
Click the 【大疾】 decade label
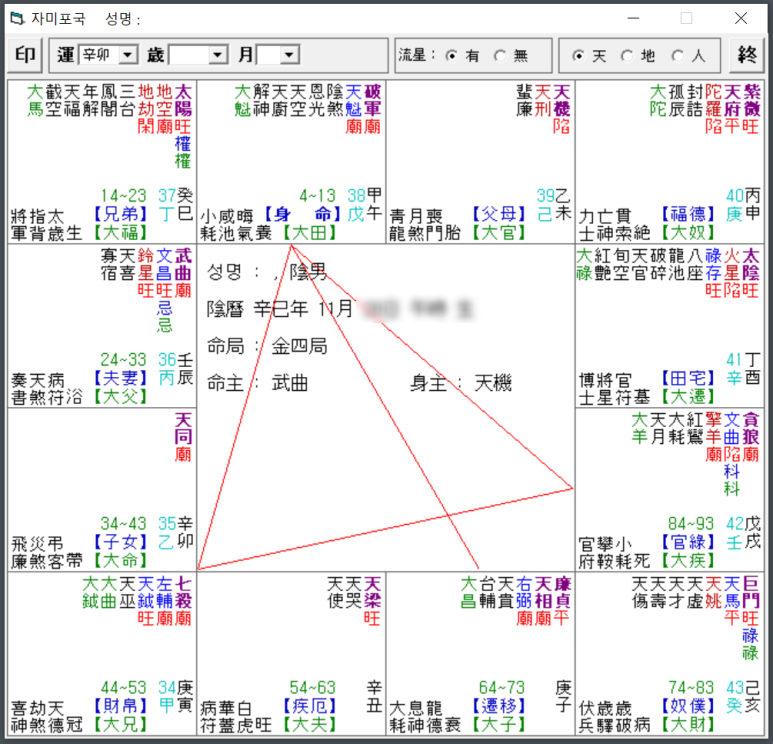688,560
